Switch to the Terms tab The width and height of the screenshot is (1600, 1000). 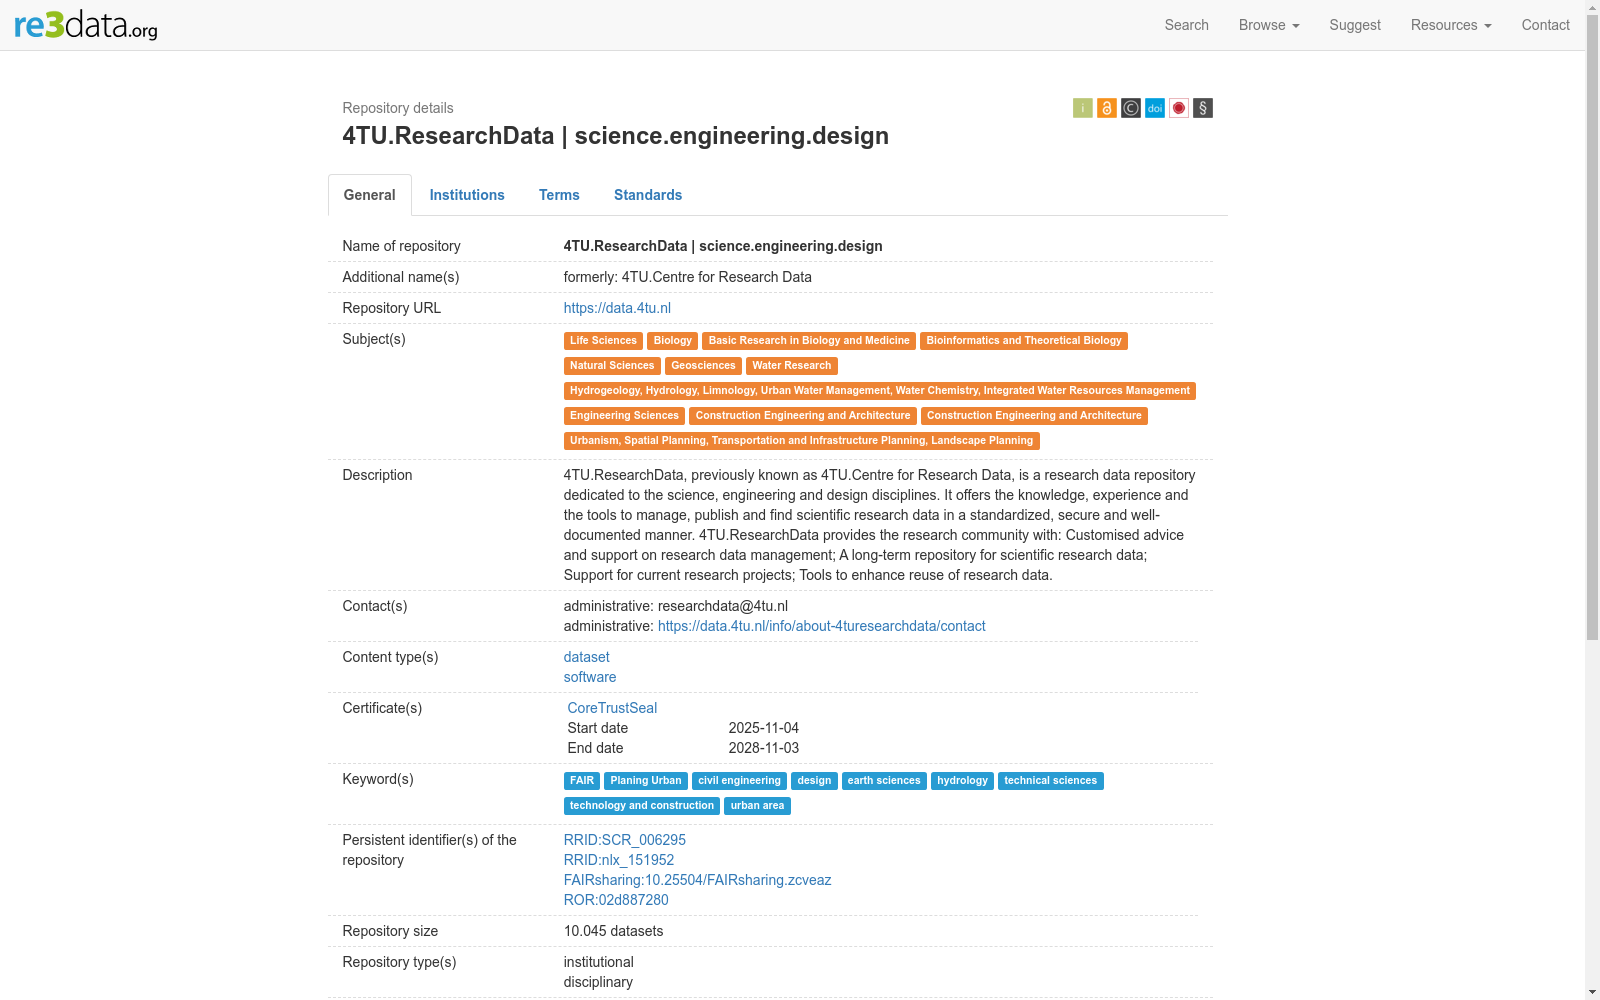point(559,195)
